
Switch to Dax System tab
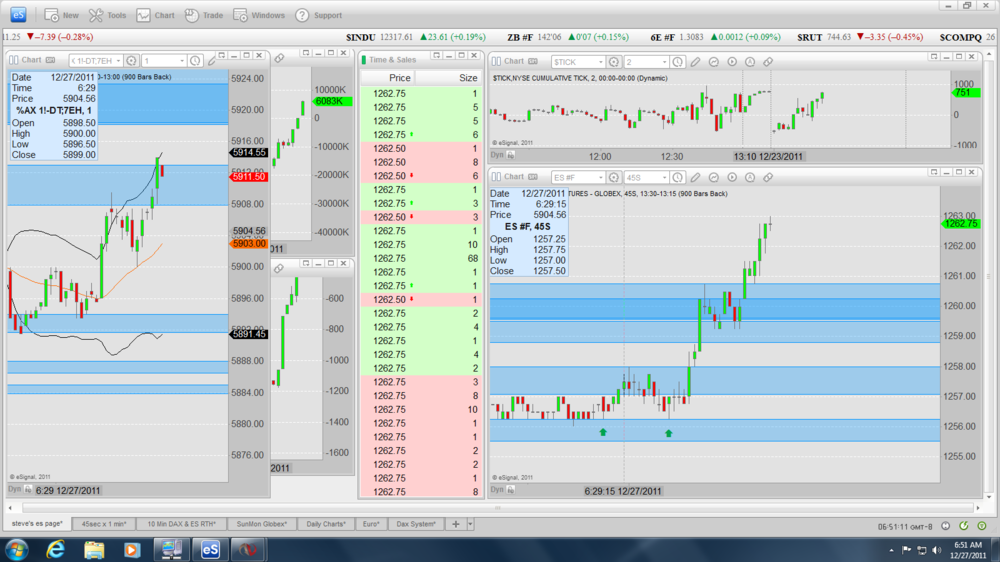416,524
